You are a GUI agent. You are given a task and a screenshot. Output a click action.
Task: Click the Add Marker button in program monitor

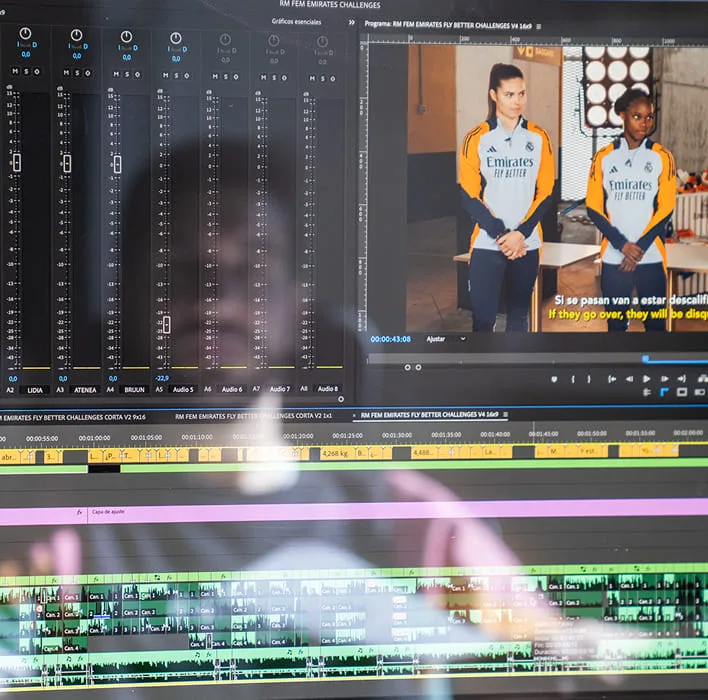pos(554,379)
